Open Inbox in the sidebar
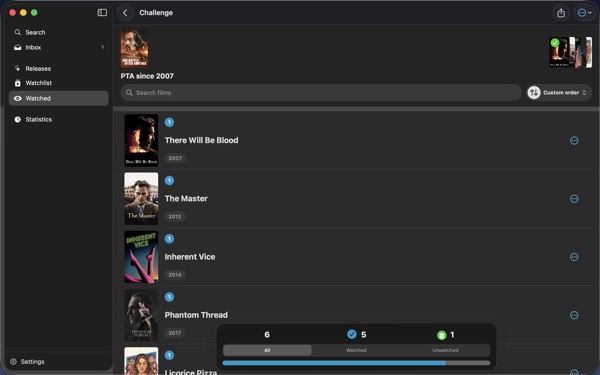The width and height of the screenshot is (600, 375). coord(59,47)
